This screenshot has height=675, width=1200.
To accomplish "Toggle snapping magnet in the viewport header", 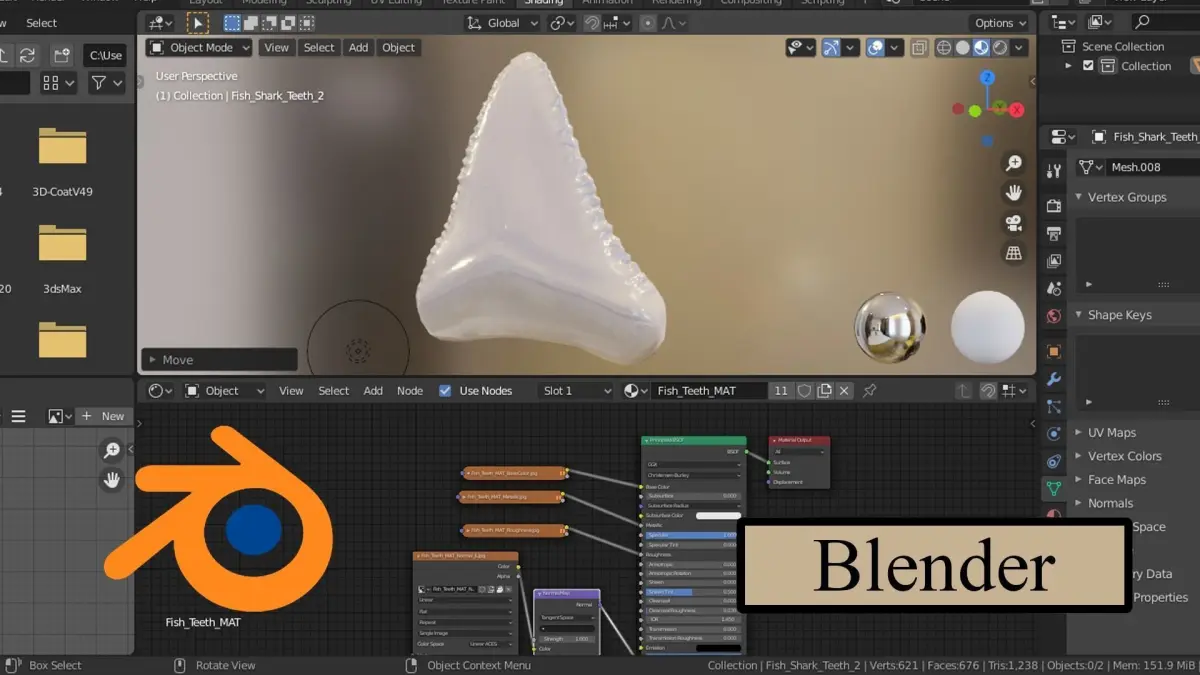I will pos(592,23).
